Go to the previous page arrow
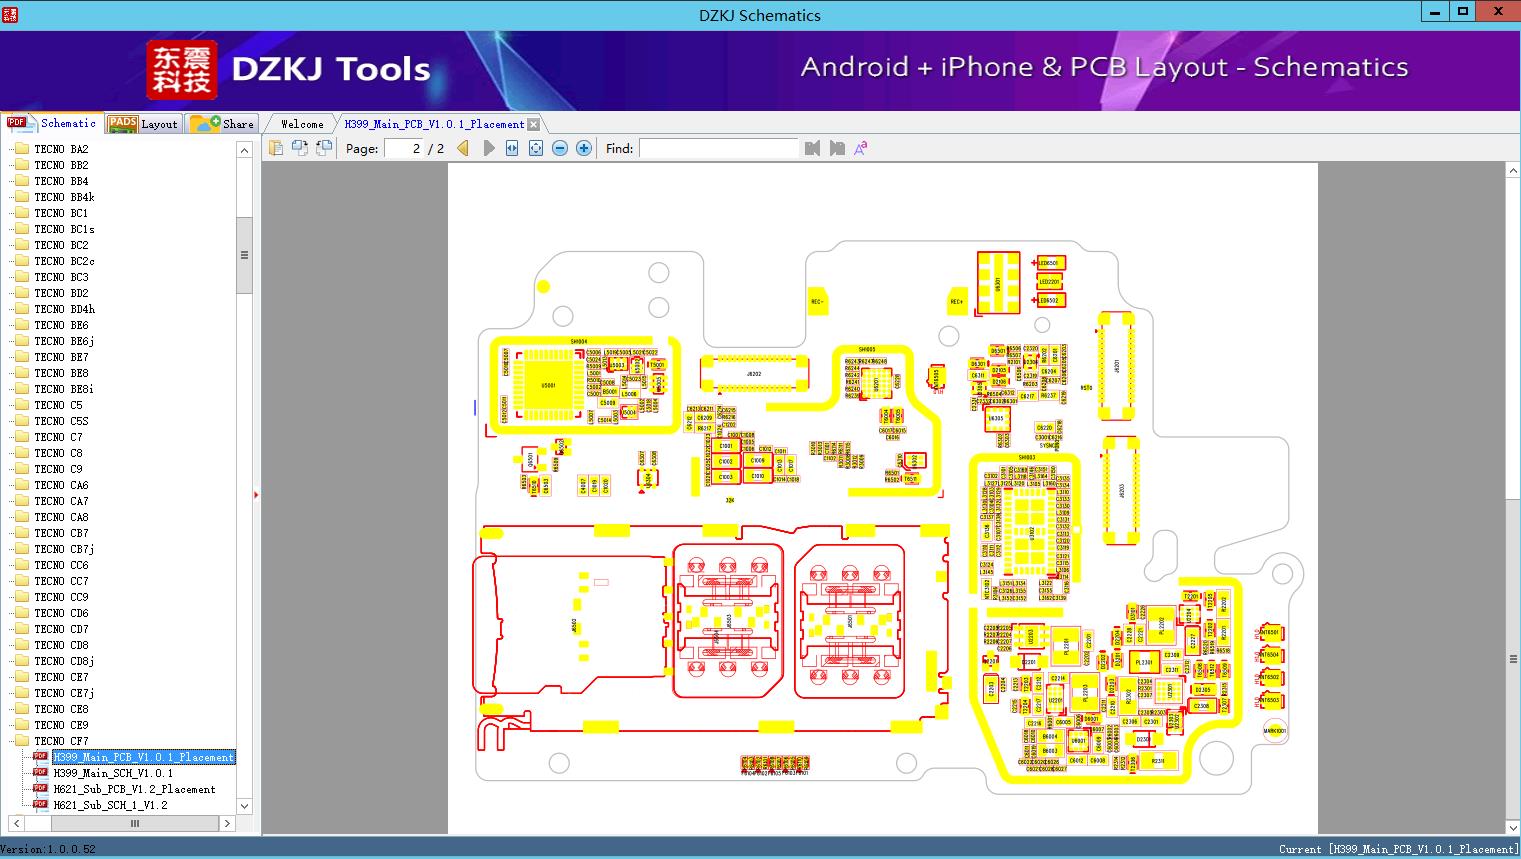 point(463,148)
